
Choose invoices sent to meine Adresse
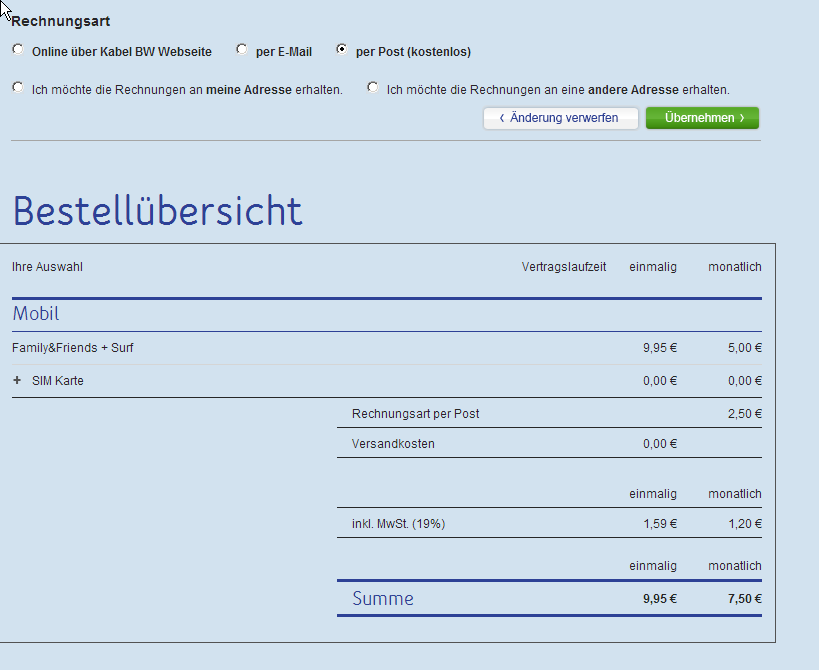point(18,88)
